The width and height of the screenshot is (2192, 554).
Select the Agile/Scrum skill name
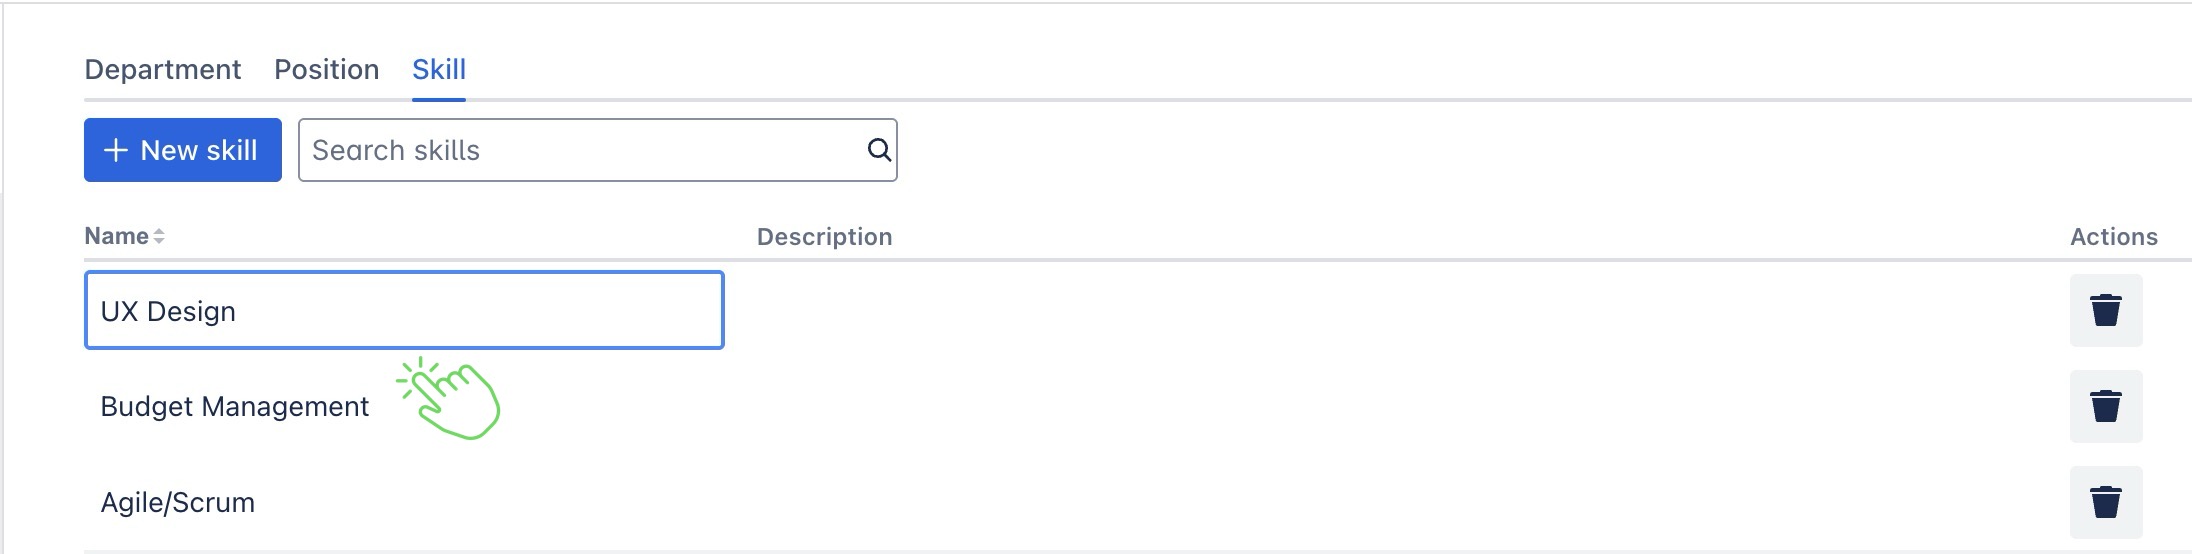pyautogui.click(x=177, y=502)
